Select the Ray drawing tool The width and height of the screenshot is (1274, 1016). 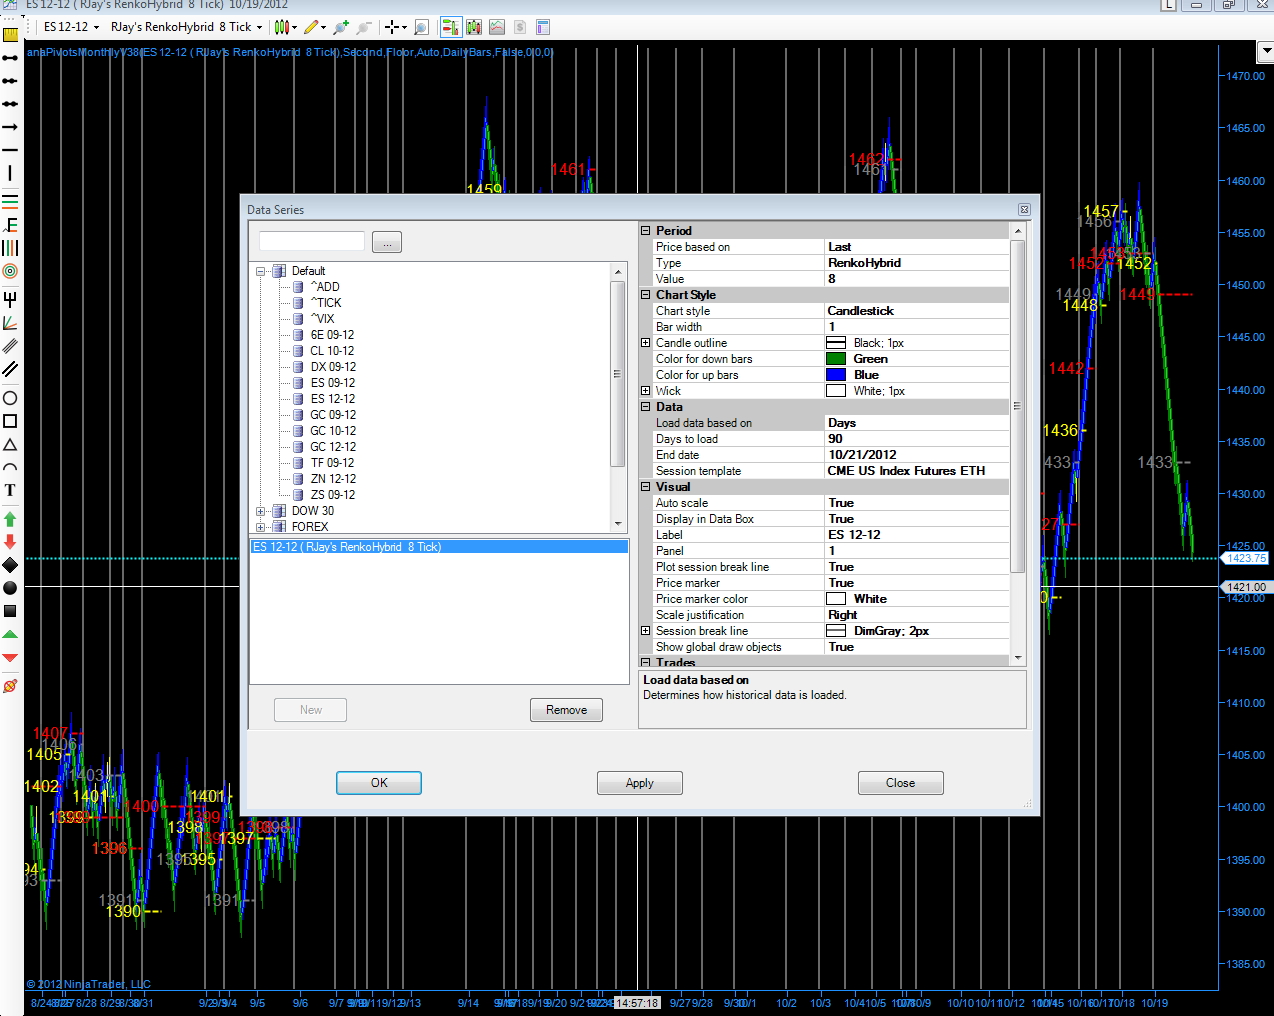pos(10,81)
